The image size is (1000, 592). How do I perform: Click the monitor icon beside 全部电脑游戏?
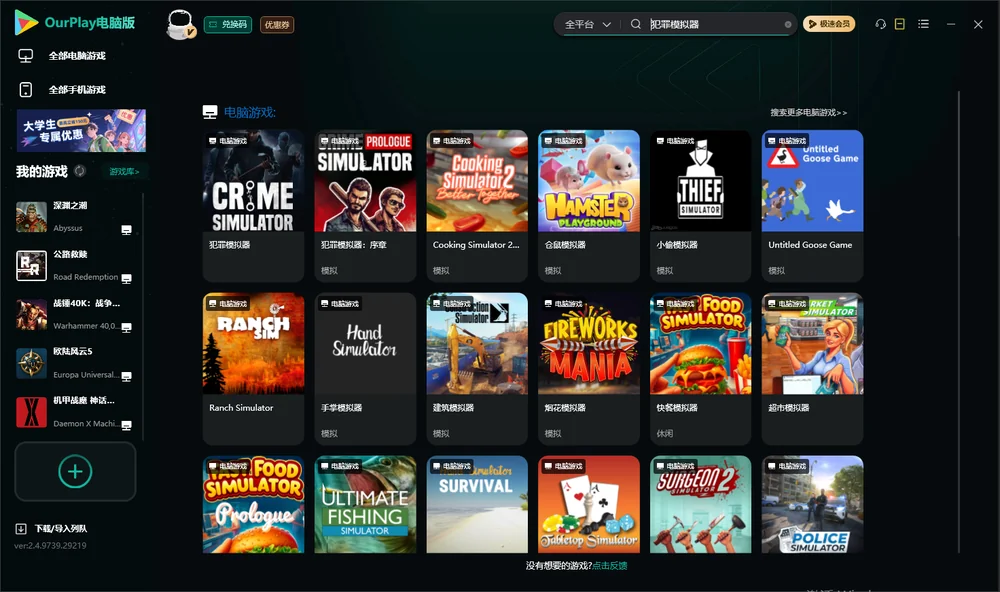click(26, 56)
